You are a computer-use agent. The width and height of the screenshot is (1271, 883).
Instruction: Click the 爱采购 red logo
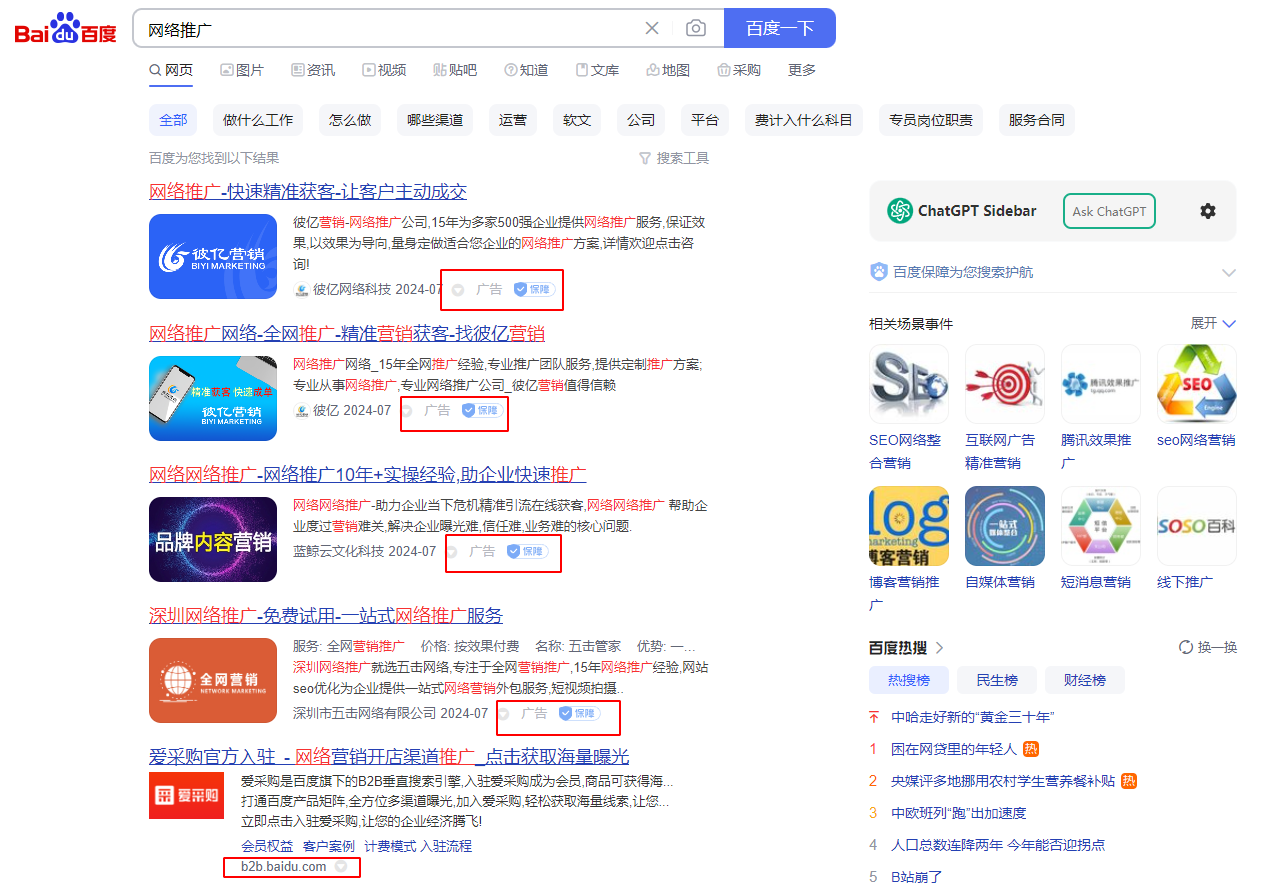pos(186,795)
